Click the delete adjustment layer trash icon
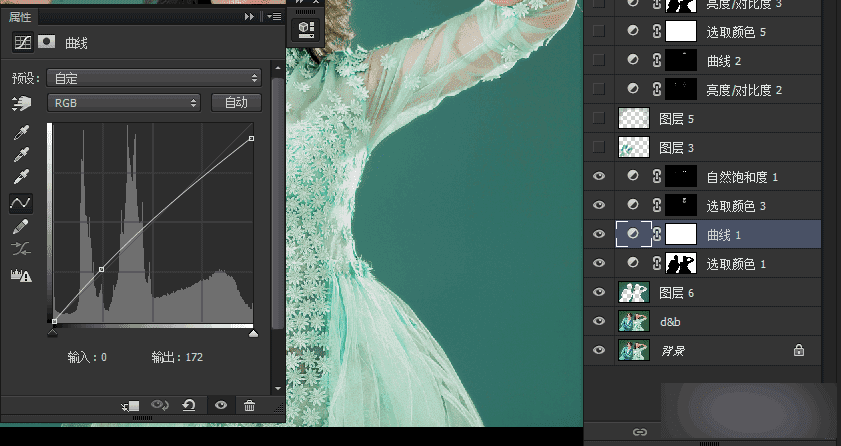841x446 pixels. click(250, 405)
